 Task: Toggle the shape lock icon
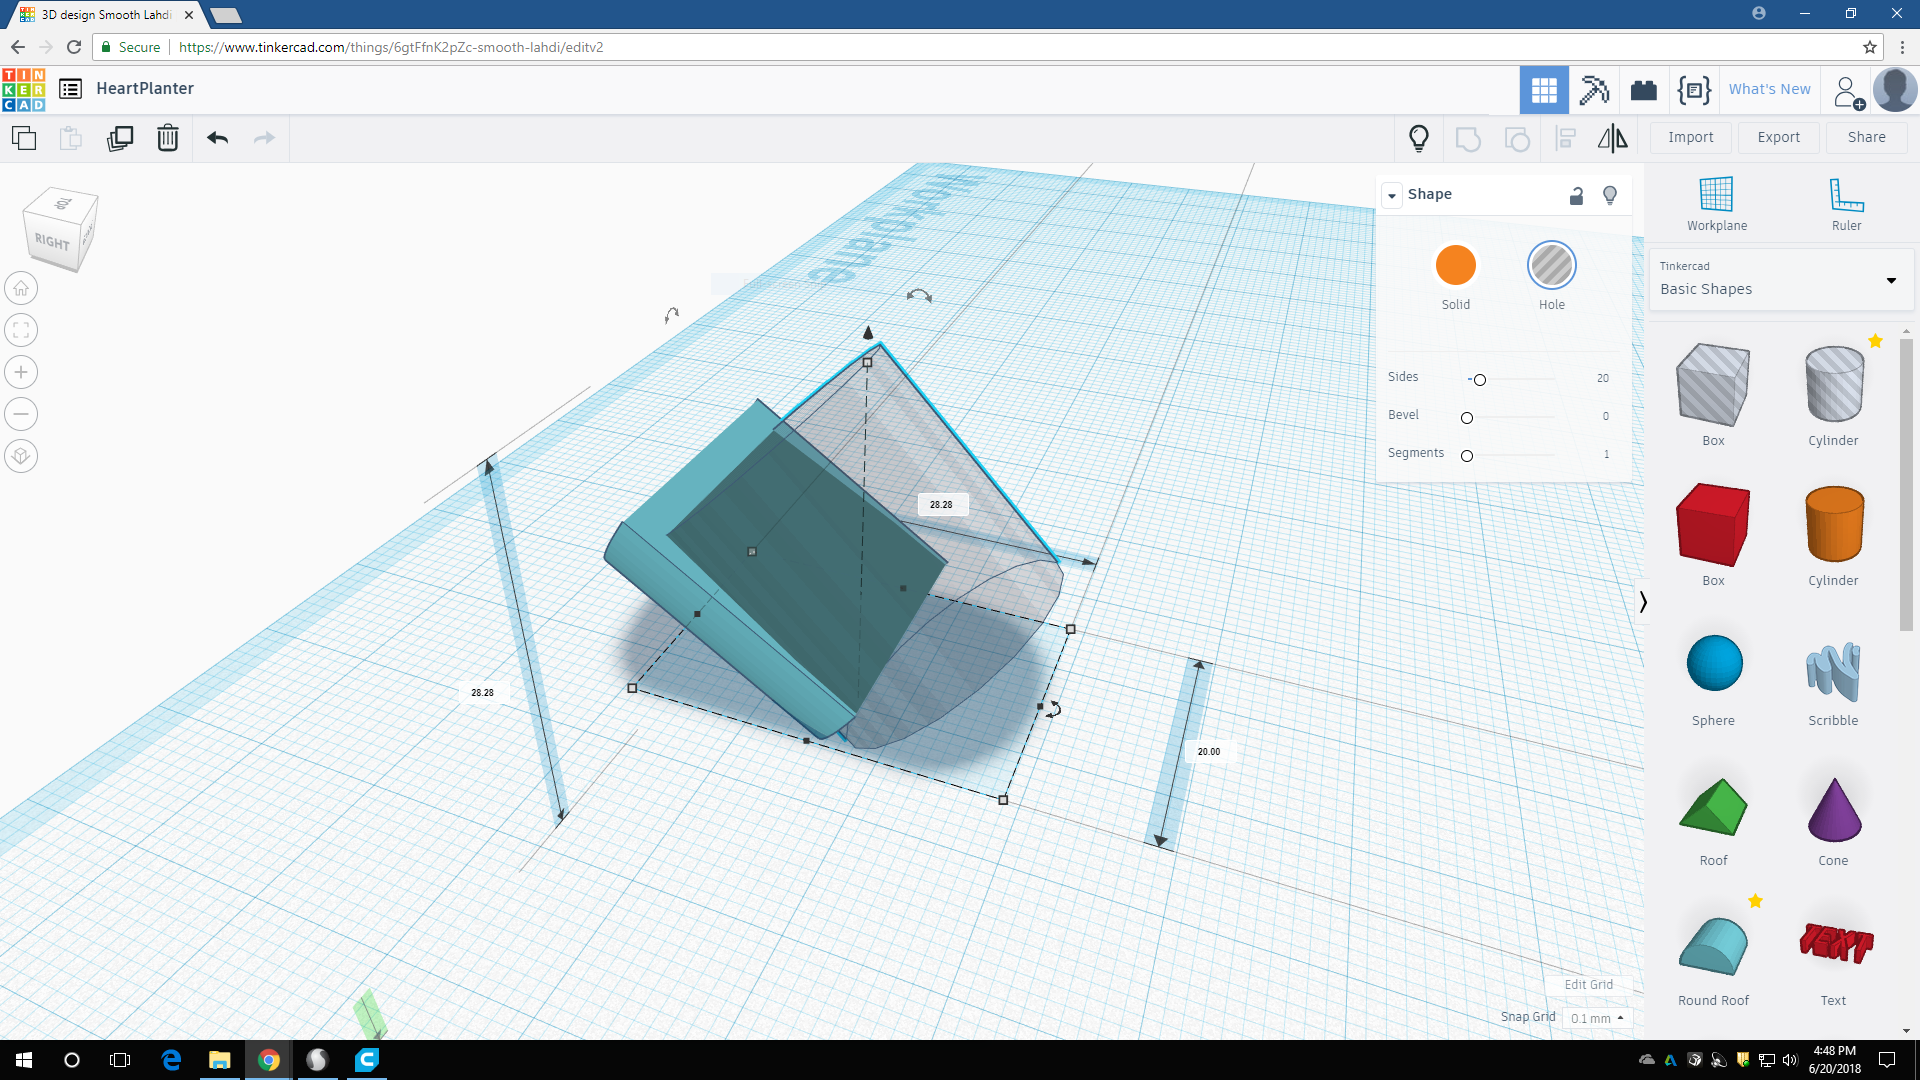pos(1576,195)
